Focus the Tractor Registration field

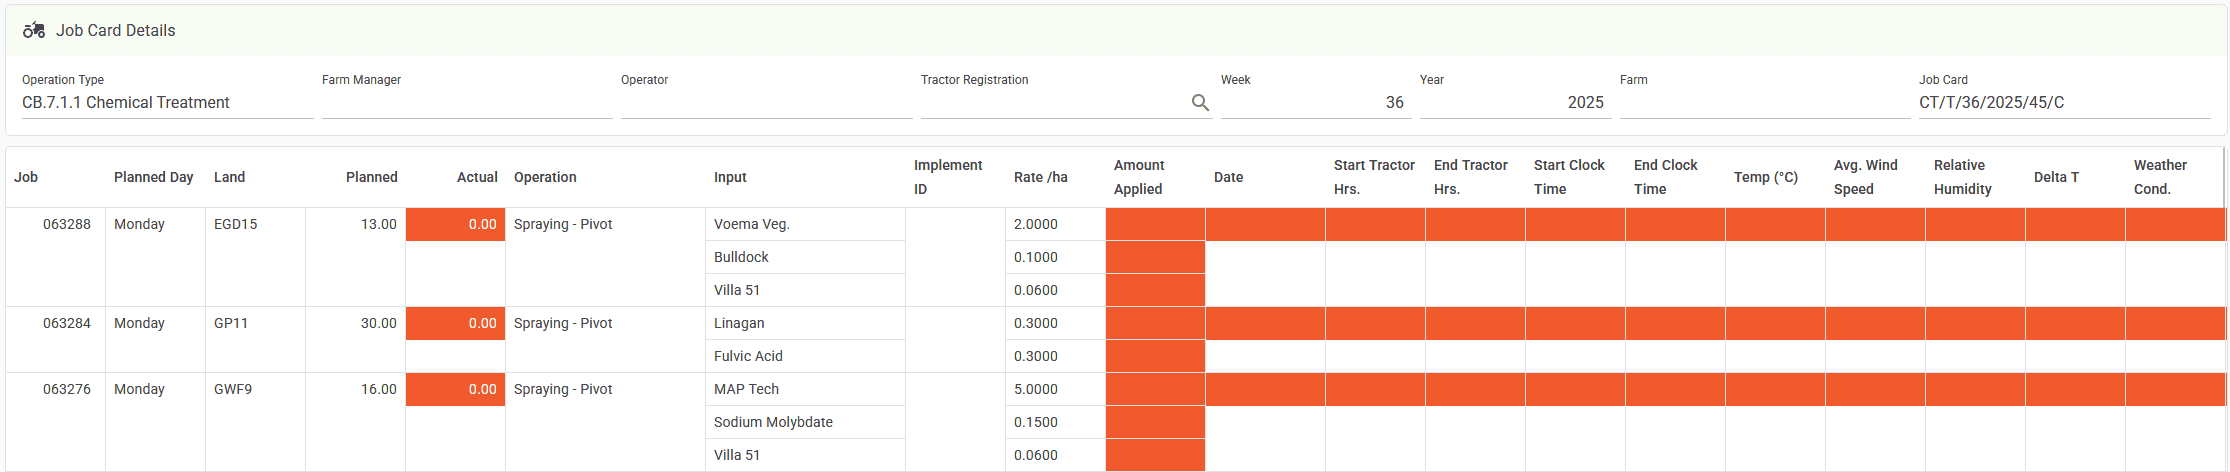click(x=1052, y=102)
